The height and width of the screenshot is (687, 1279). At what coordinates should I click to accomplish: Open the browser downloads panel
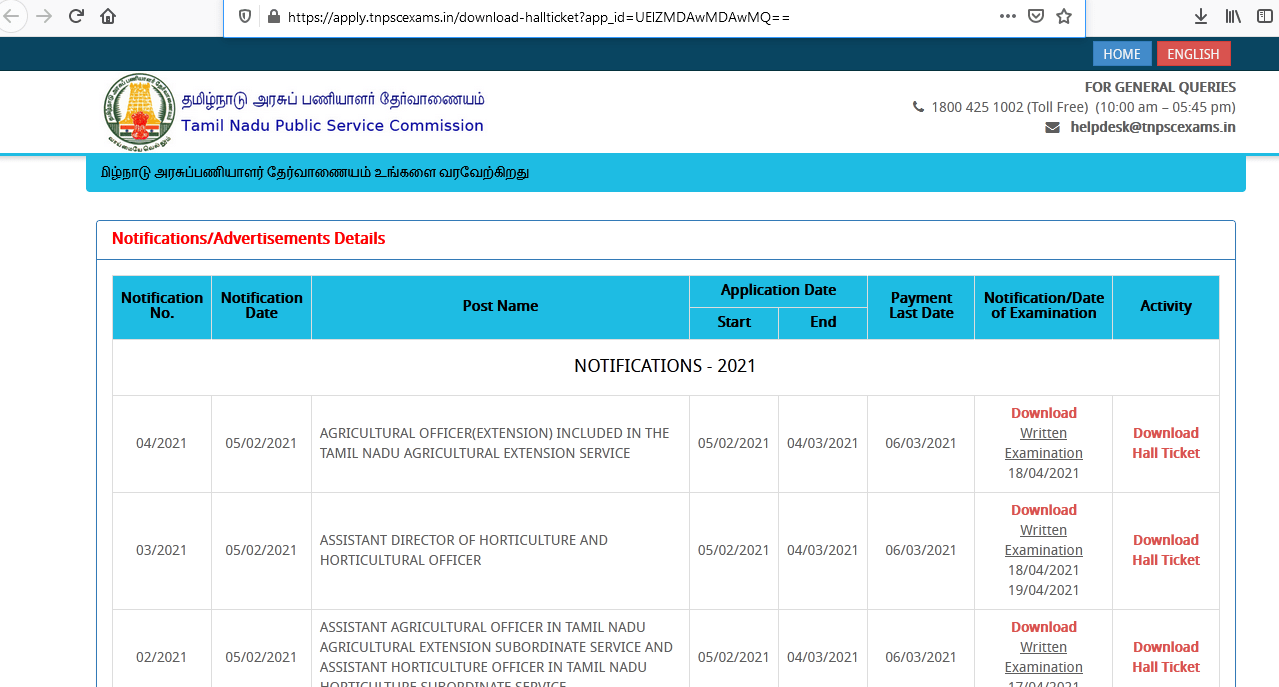point(1201,17)
